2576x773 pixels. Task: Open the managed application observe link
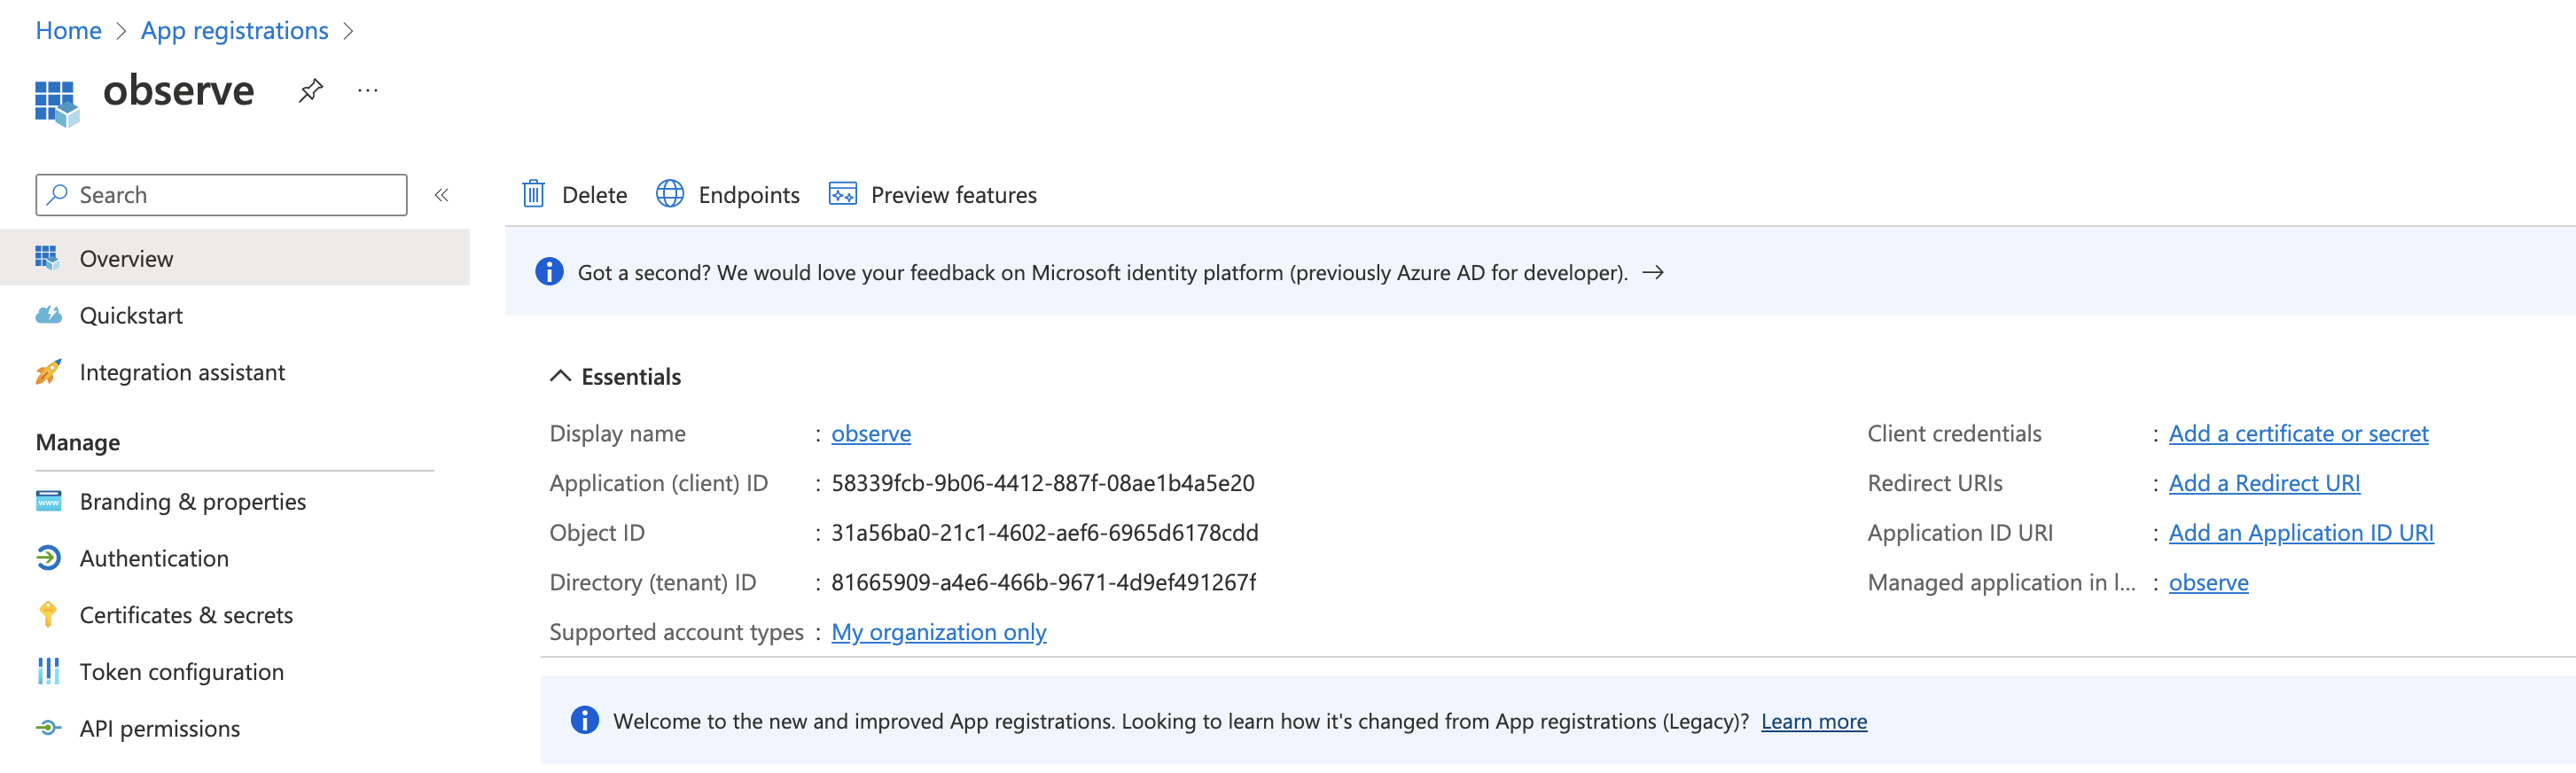pos(2208,582)
